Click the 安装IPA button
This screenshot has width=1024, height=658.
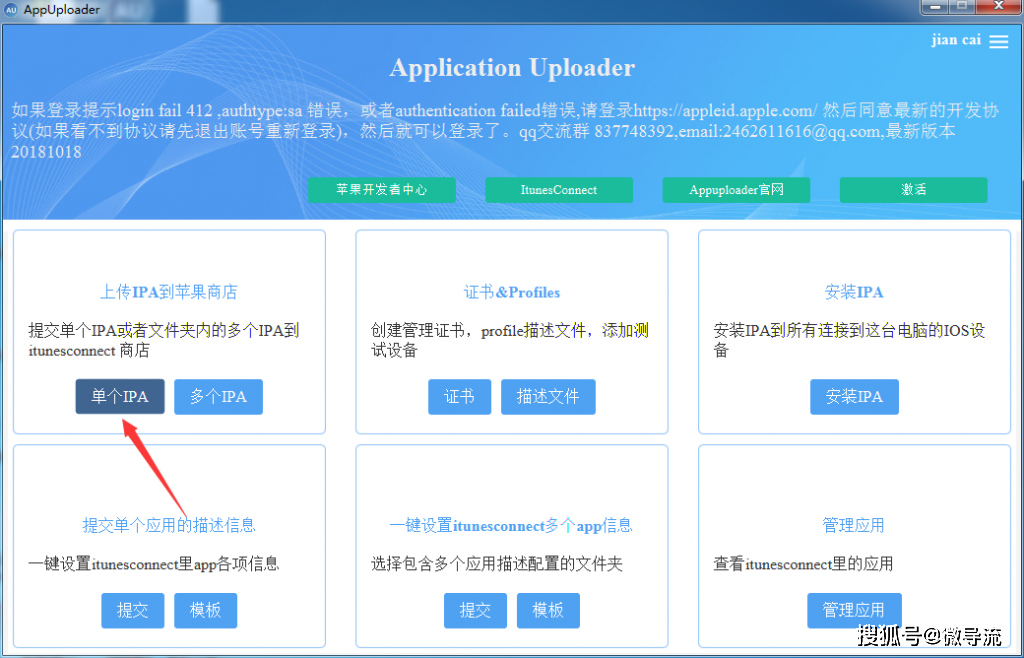(x=854, y=396)
